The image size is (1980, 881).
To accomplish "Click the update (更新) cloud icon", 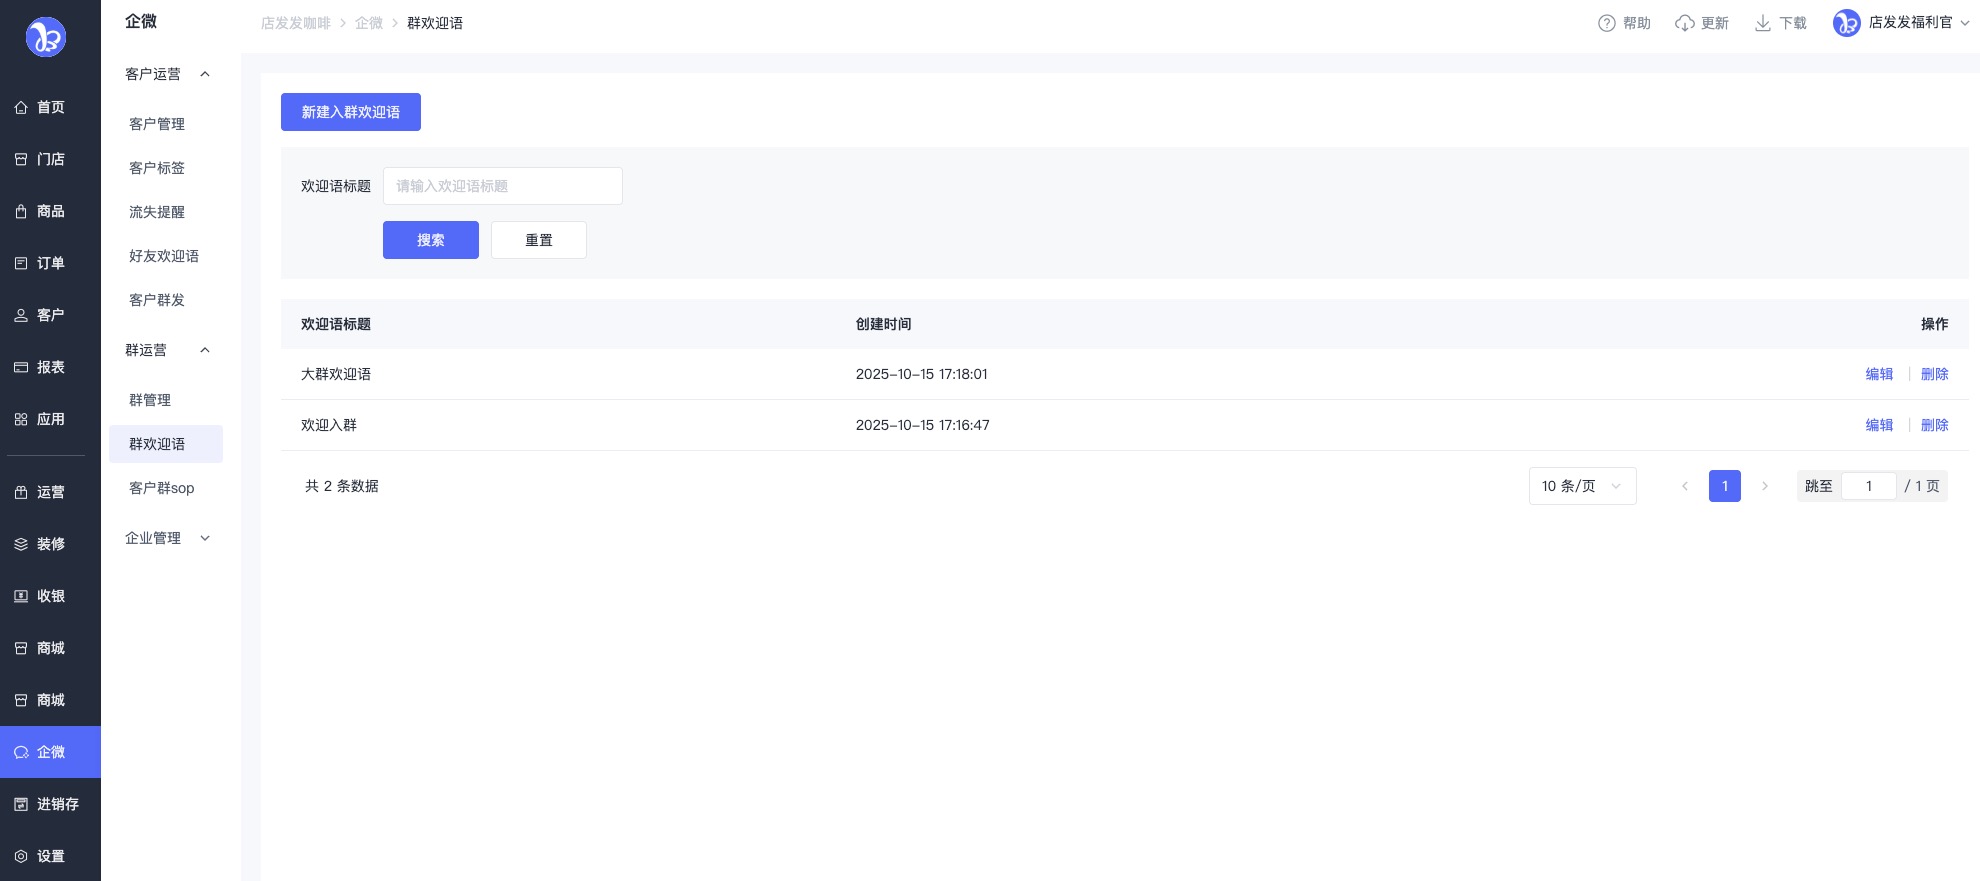I will (1684, 23).
